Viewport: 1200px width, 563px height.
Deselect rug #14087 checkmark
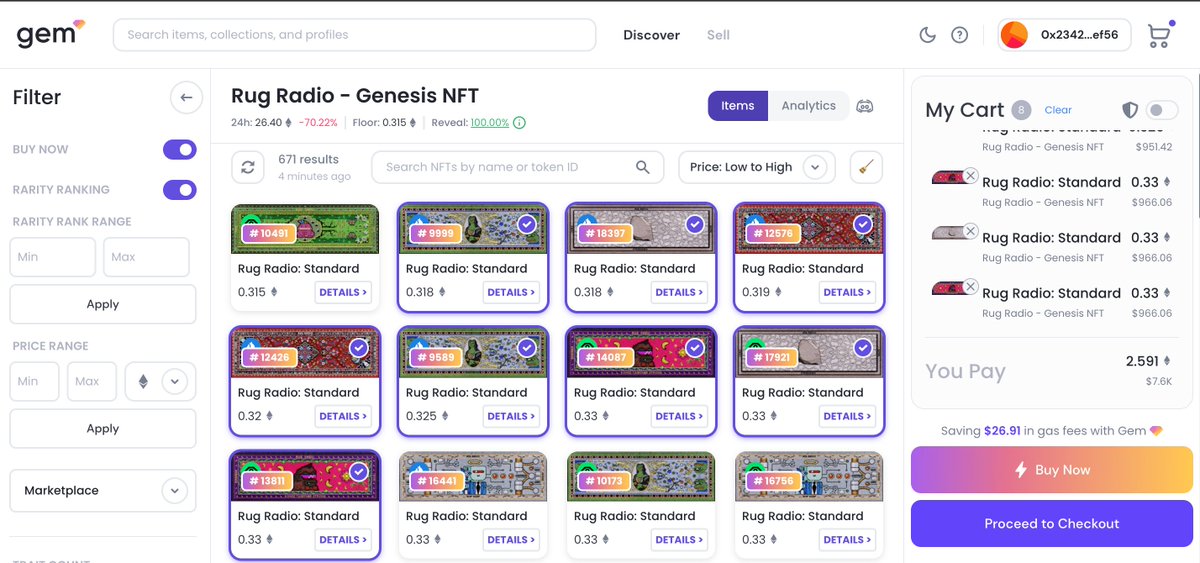695,348
